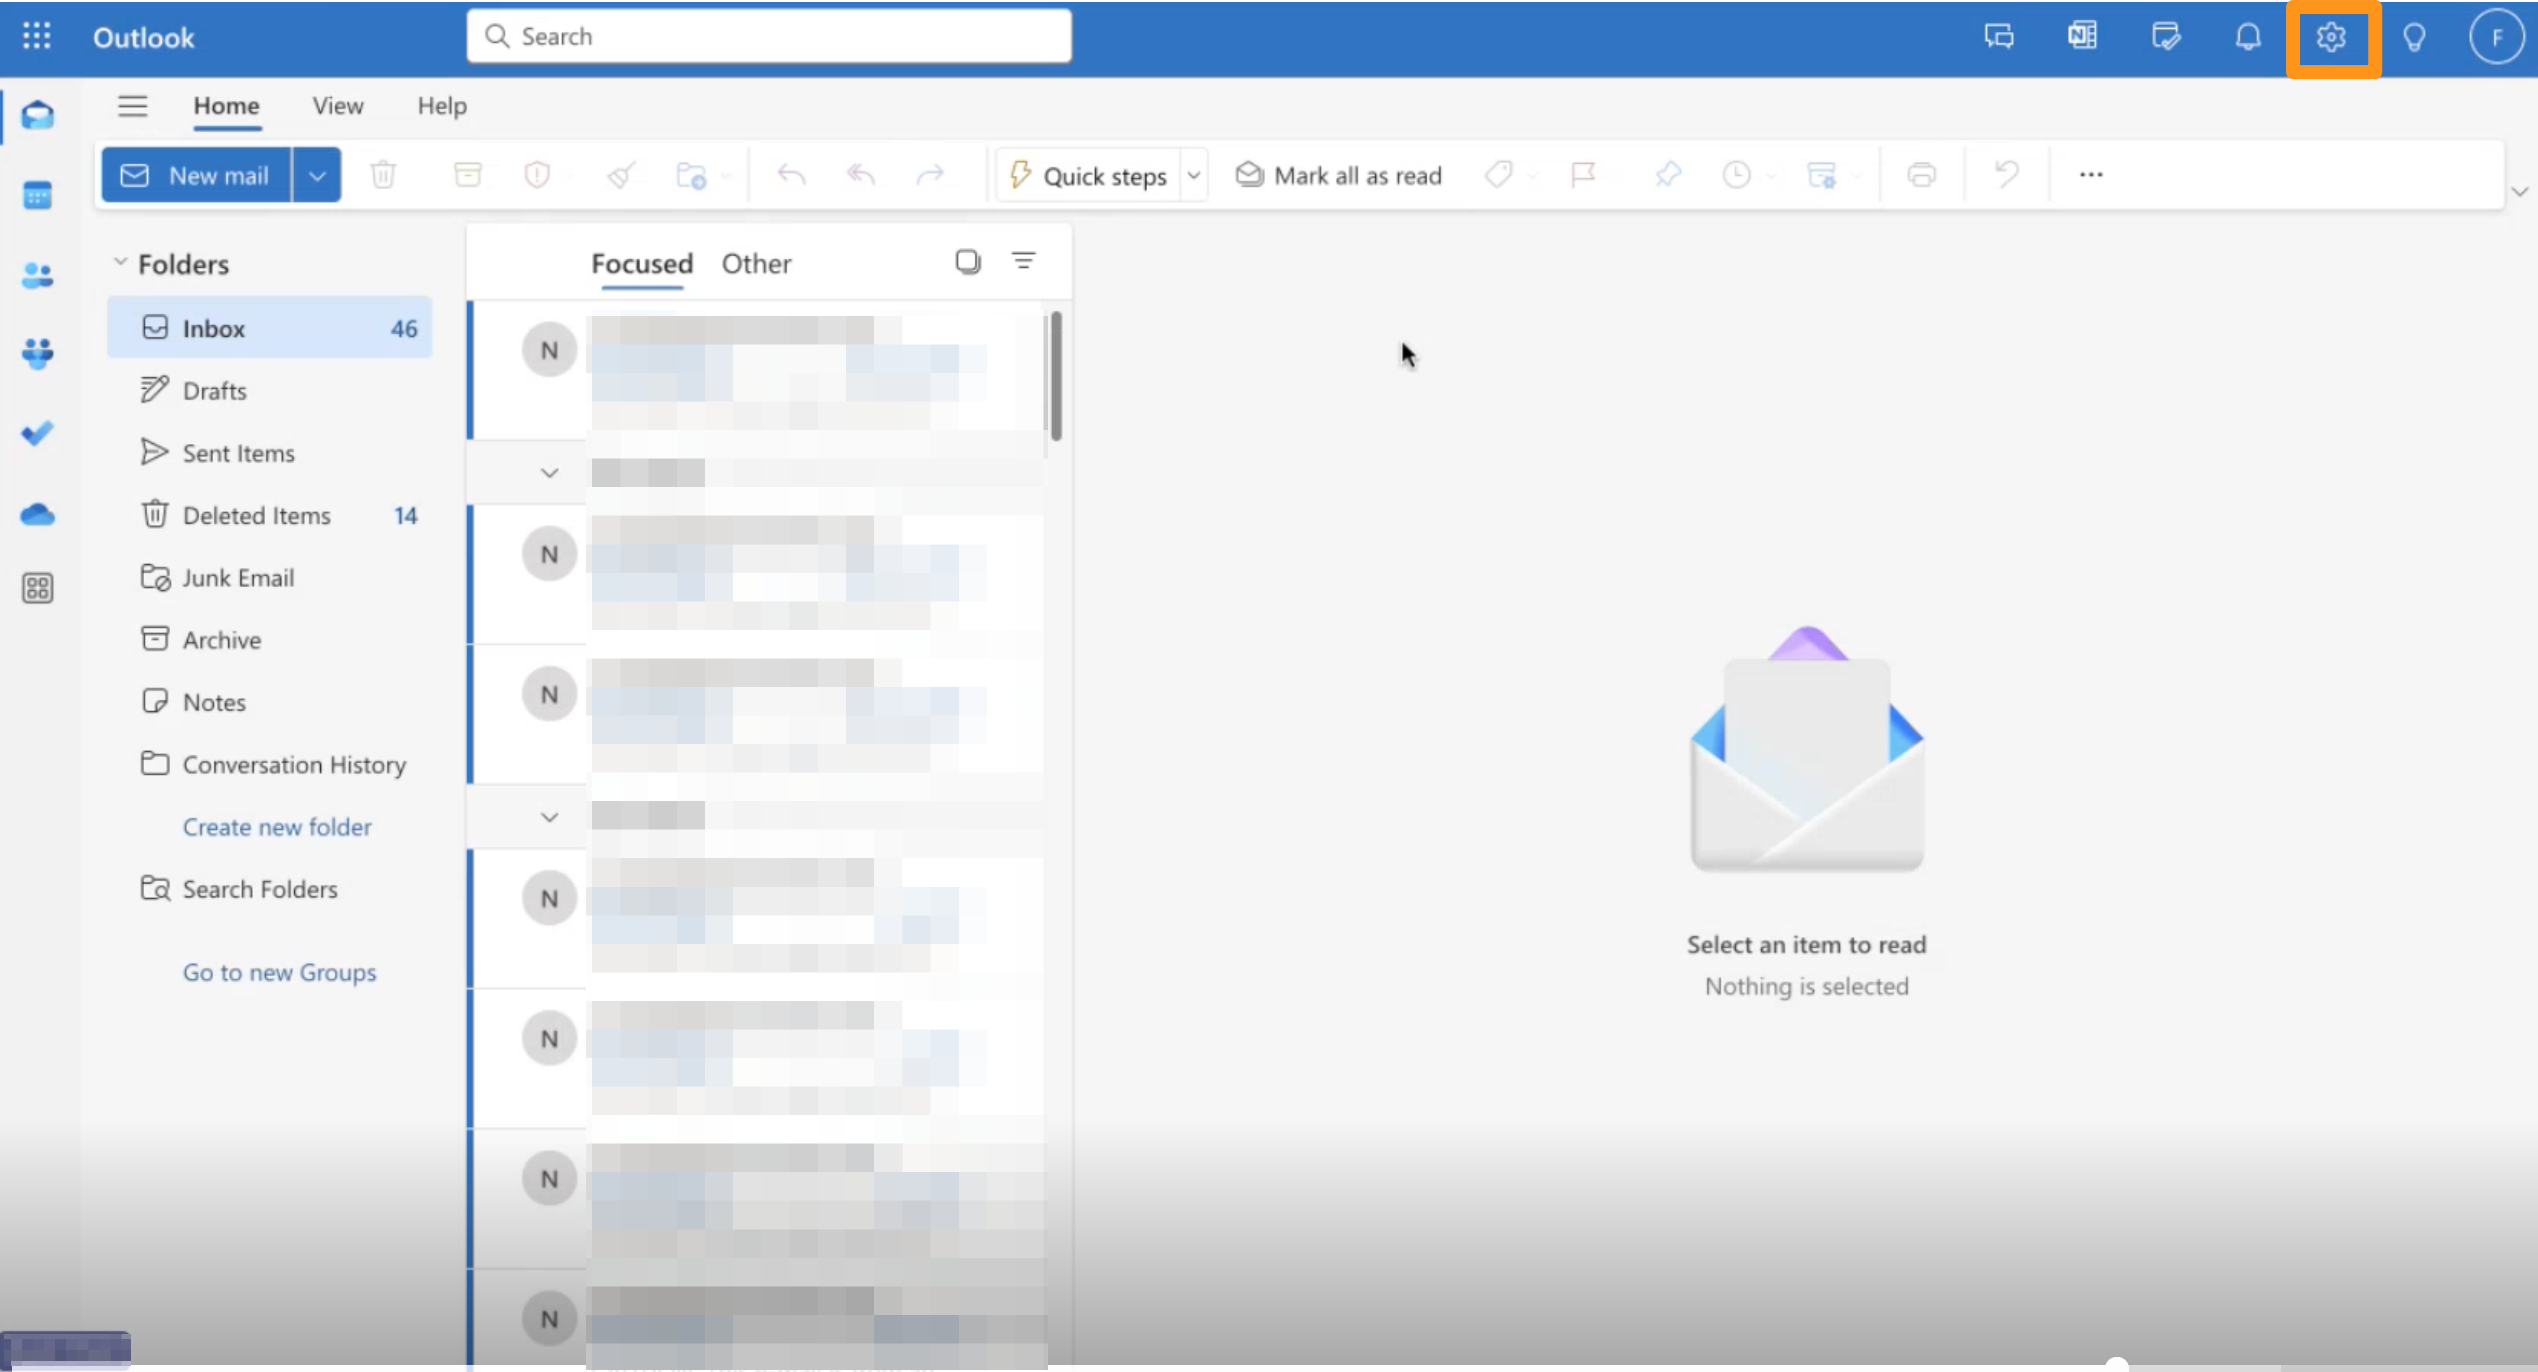Click the Reply arrow icon
The height and width of the screenshot is (1372, 2538).
tap(791, 175)
